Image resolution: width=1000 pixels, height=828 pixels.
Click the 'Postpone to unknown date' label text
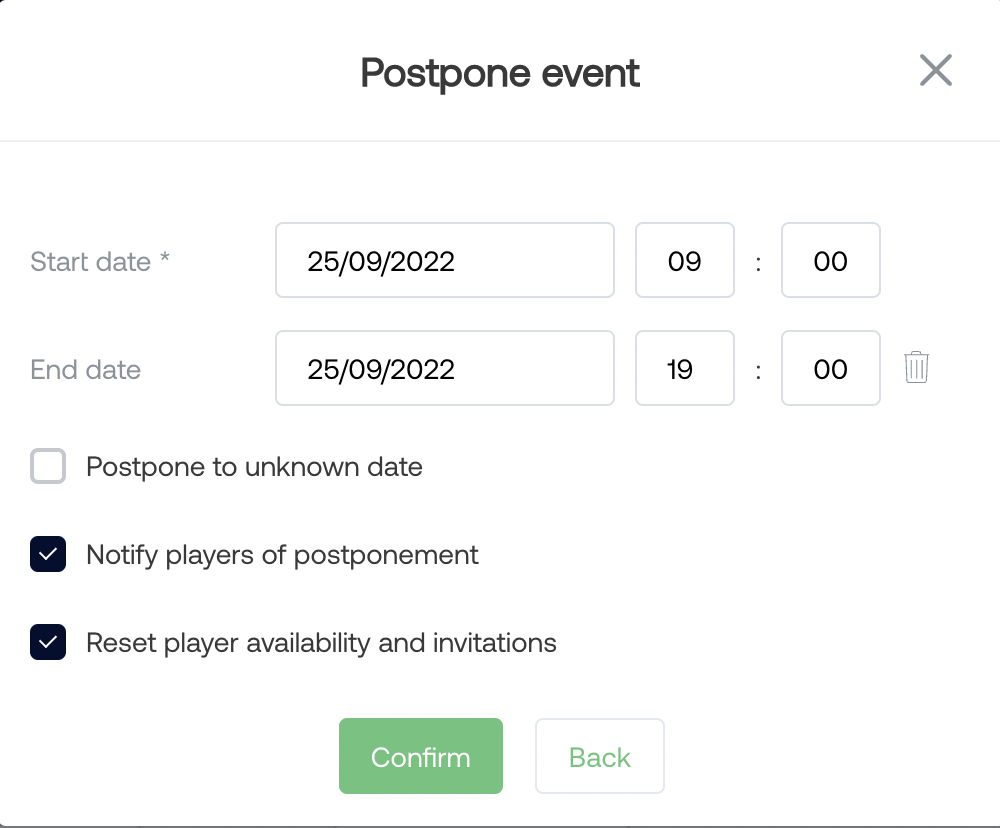[254, 467]
